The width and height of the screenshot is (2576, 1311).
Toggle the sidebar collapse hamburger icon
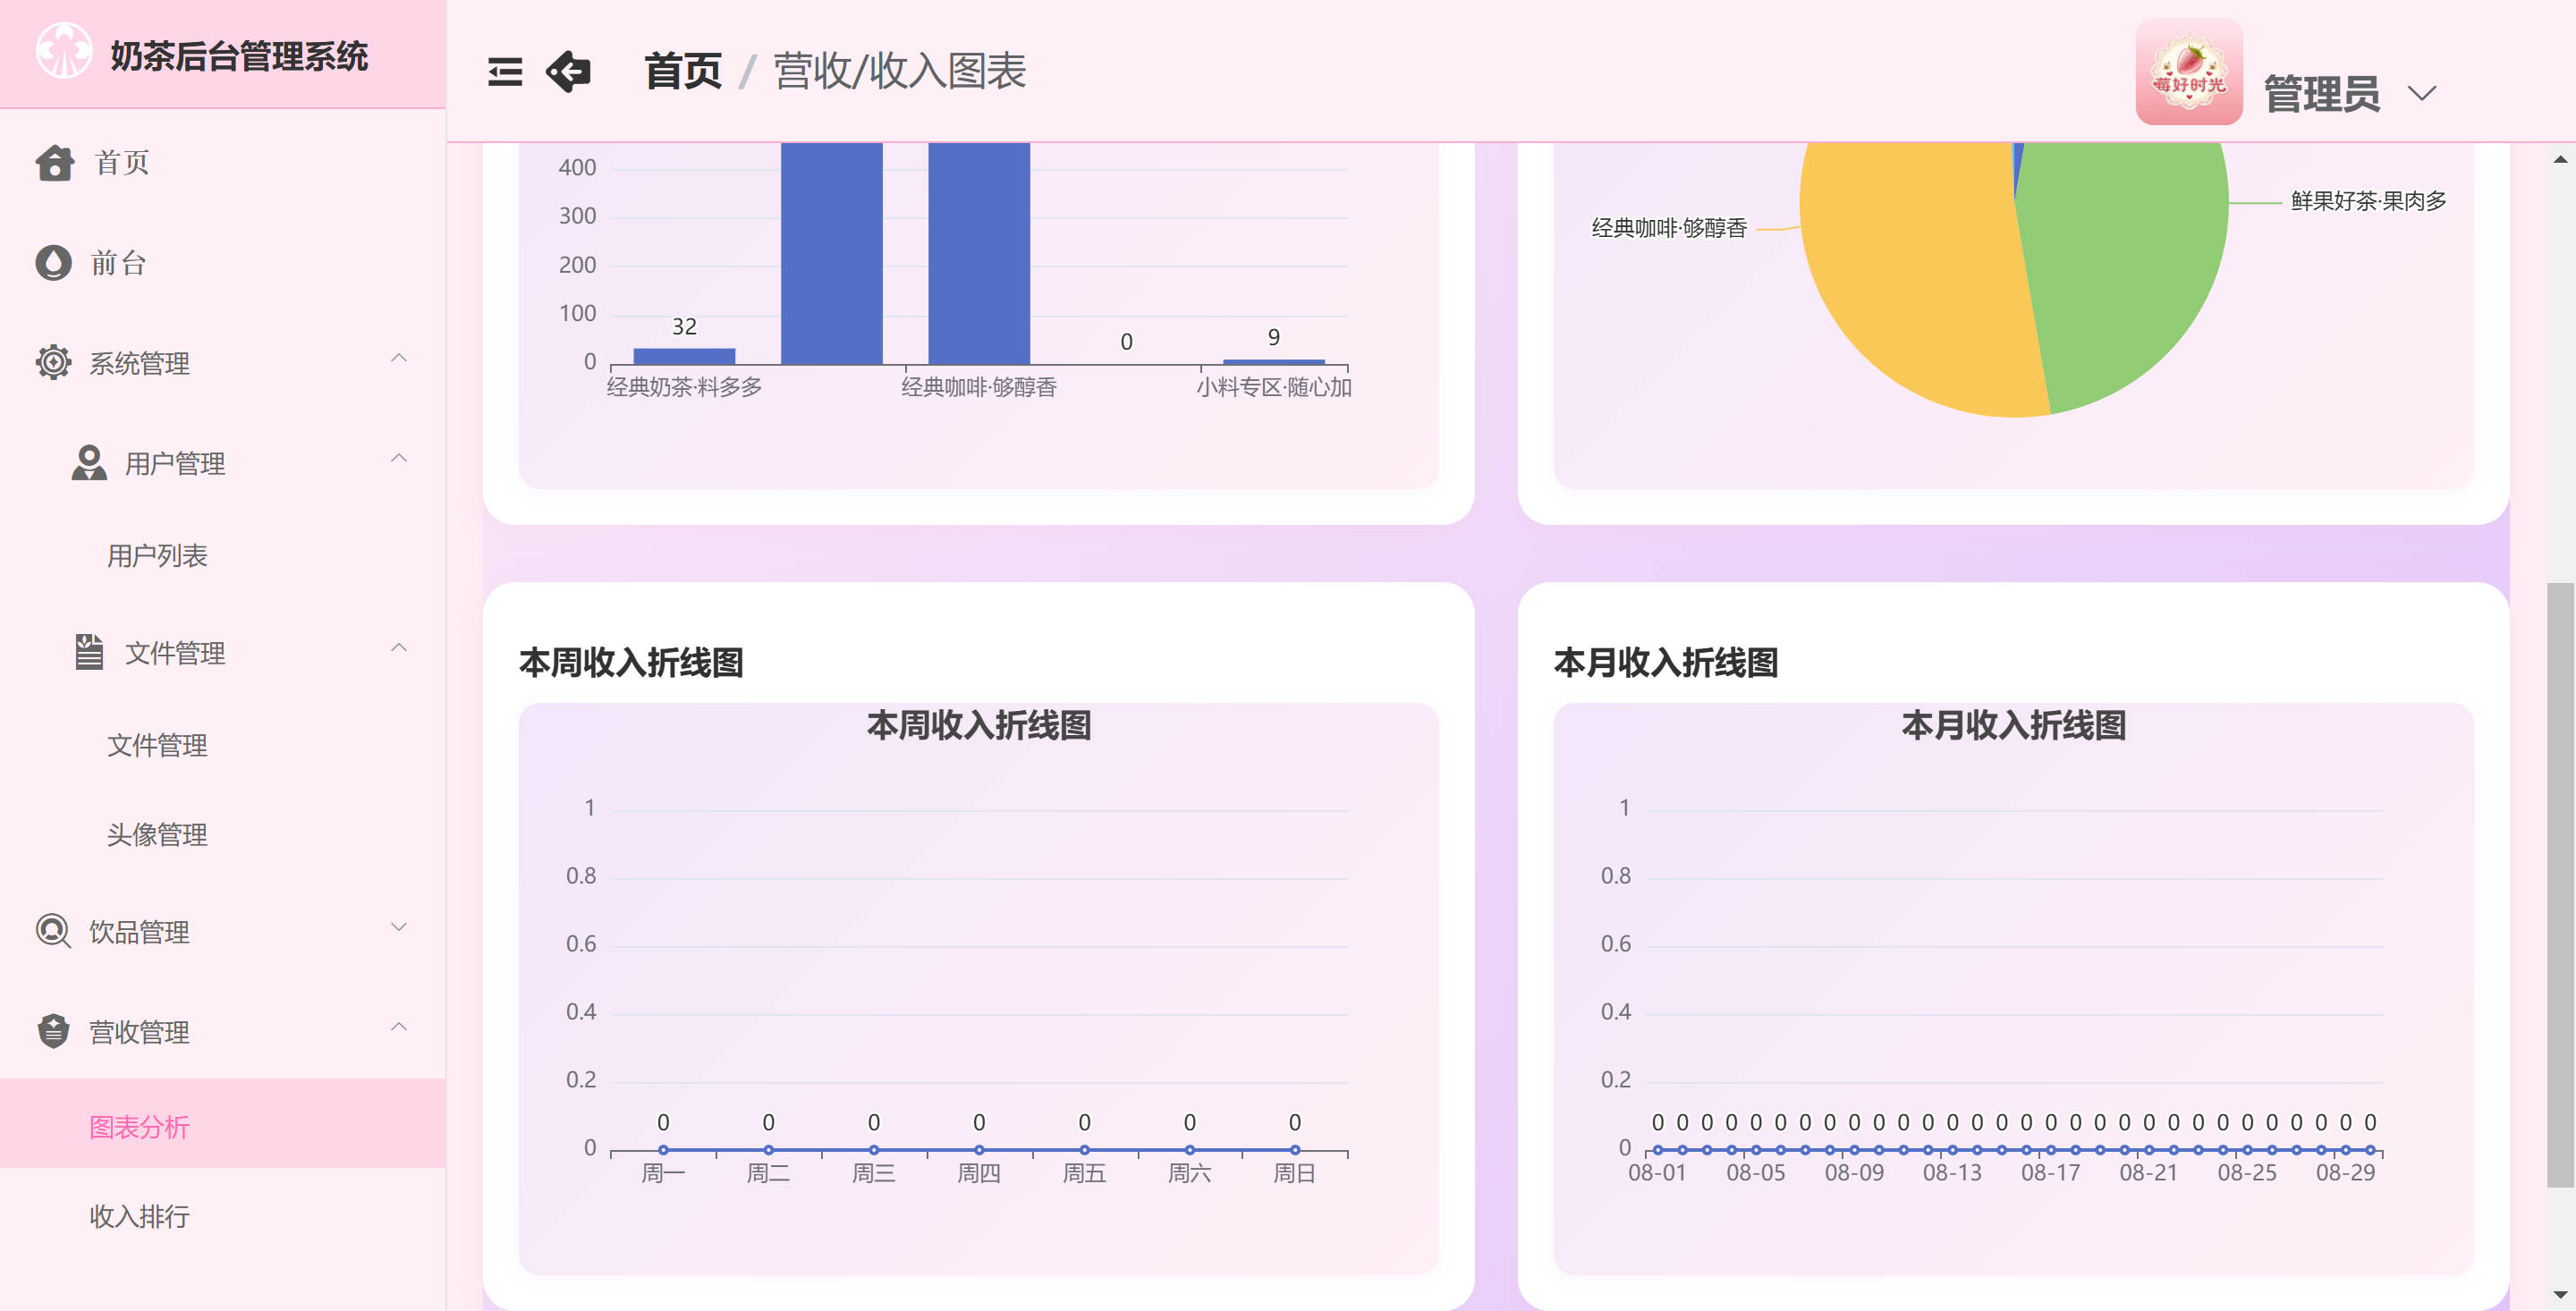coord(505,72)
